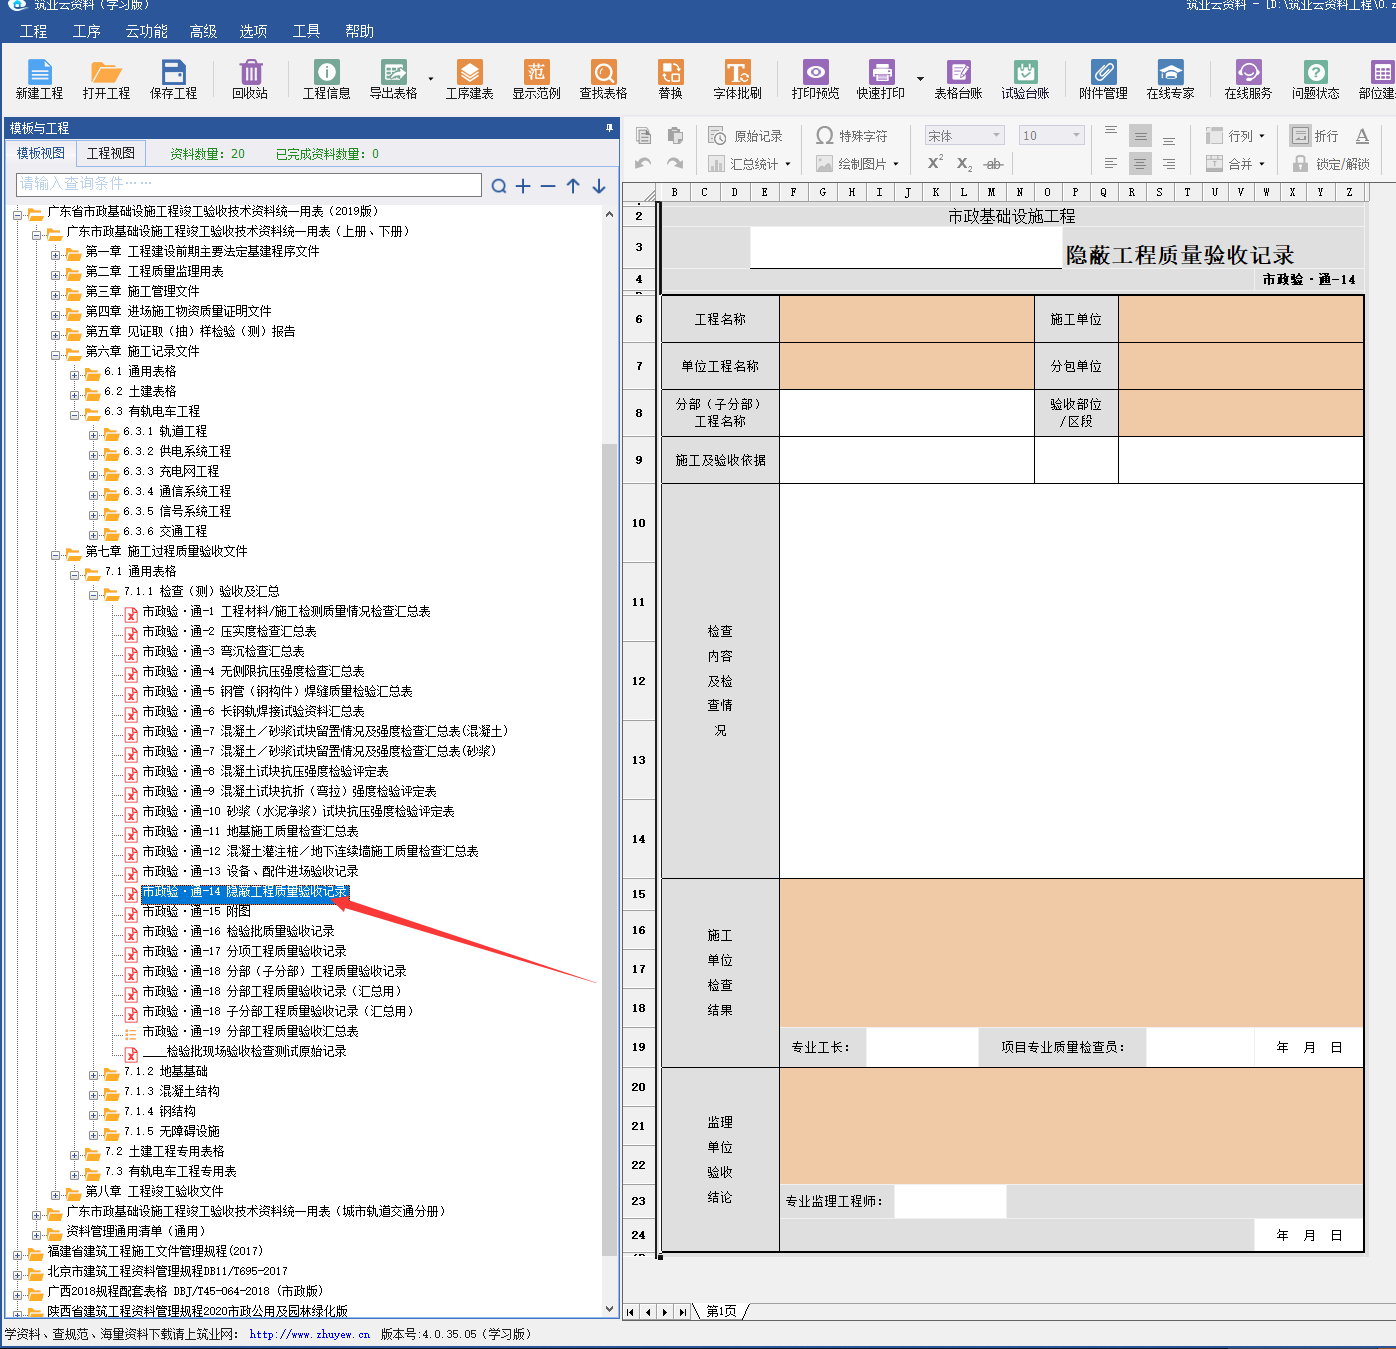
Task: Save the project using 保存工程
Action: 173,79
